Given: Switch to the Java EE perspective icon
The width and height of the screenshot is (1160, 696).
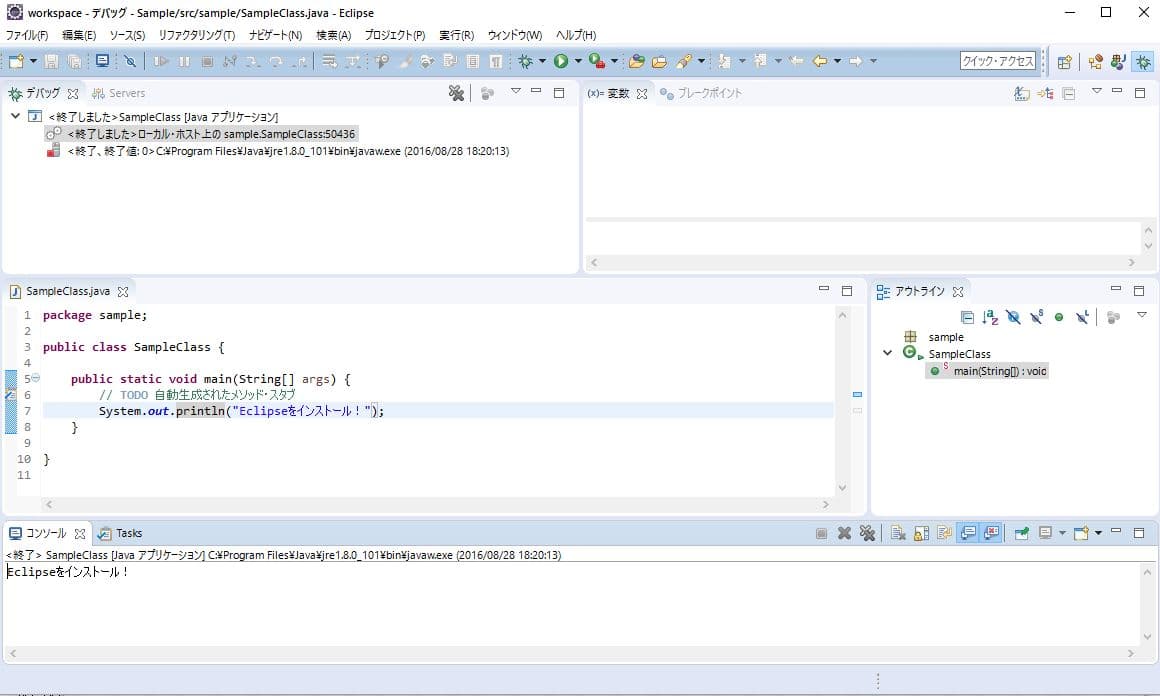Looking at the screenshot, I should [x=1095, y=62].
